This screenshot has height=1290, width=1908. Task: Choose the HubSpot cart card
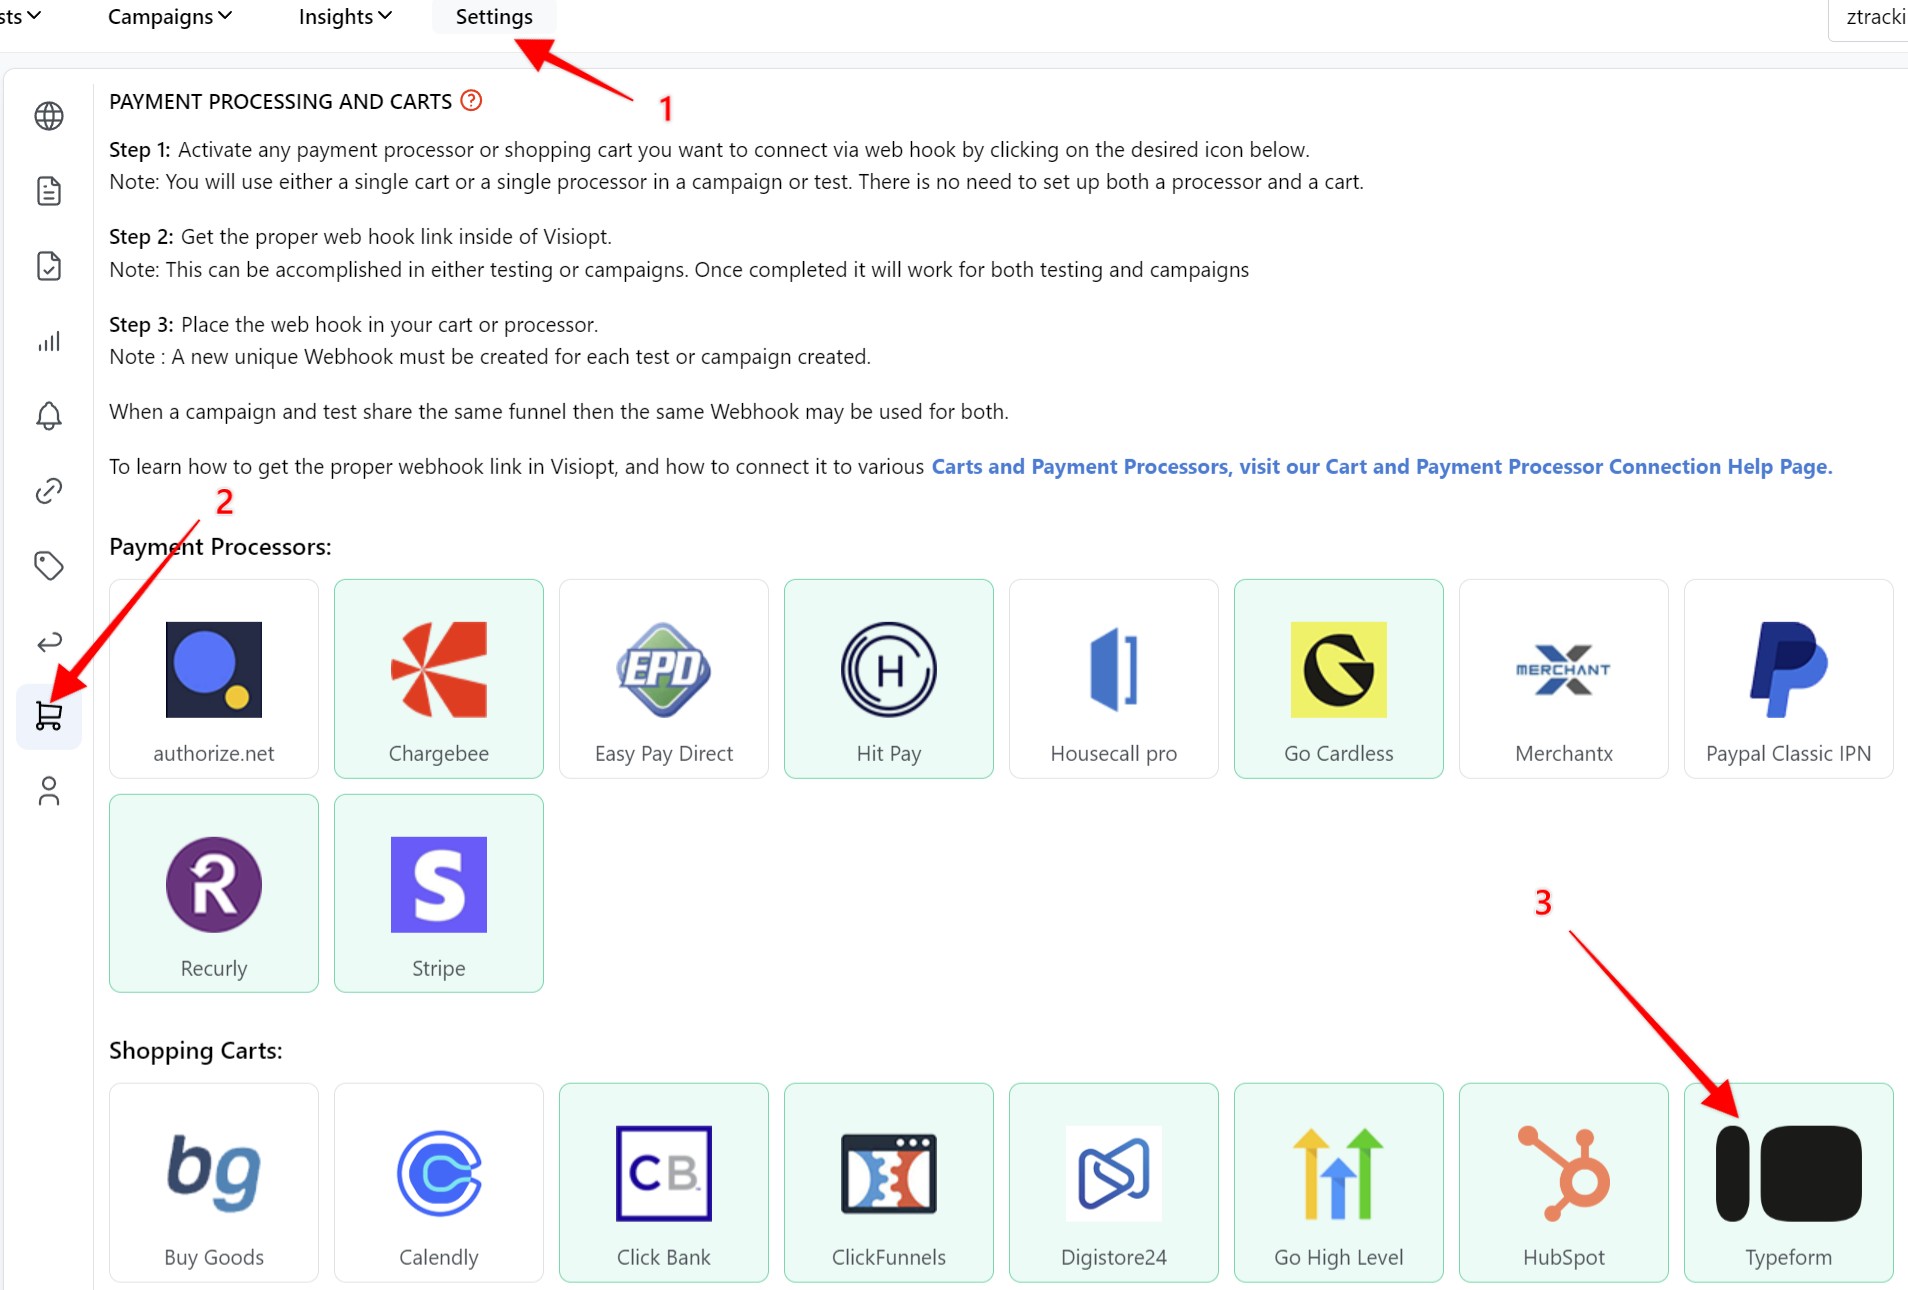[1564, 1183]
